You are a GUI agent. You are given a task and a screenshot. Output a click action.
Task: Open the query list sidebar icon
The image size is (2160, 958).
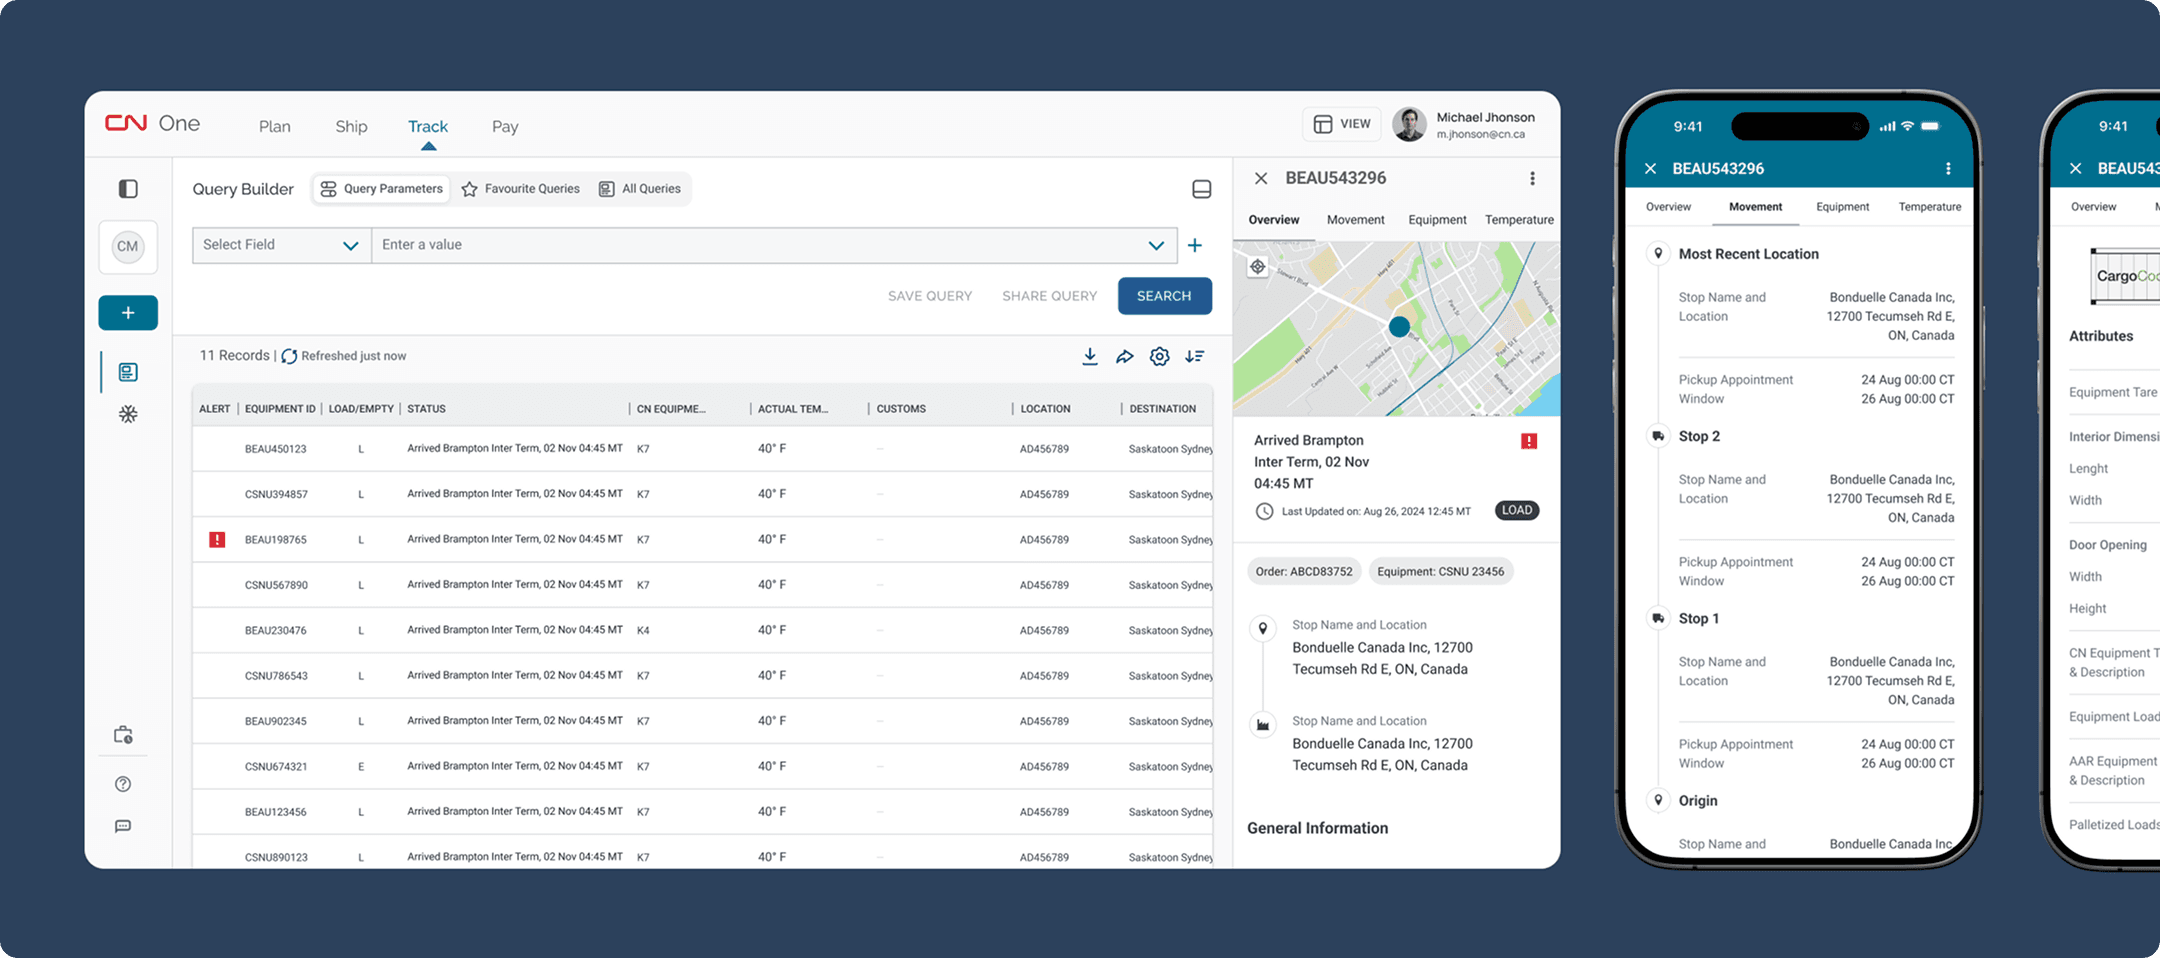point(128,372)
